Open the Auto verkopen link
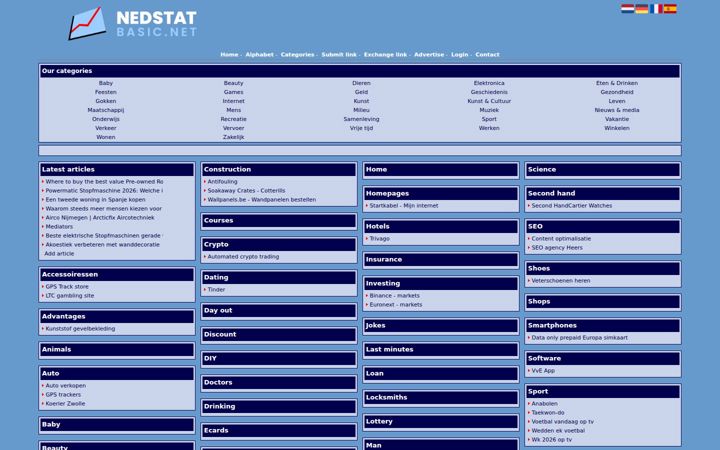This screenshot has height=450, width=720. (65, 386)
